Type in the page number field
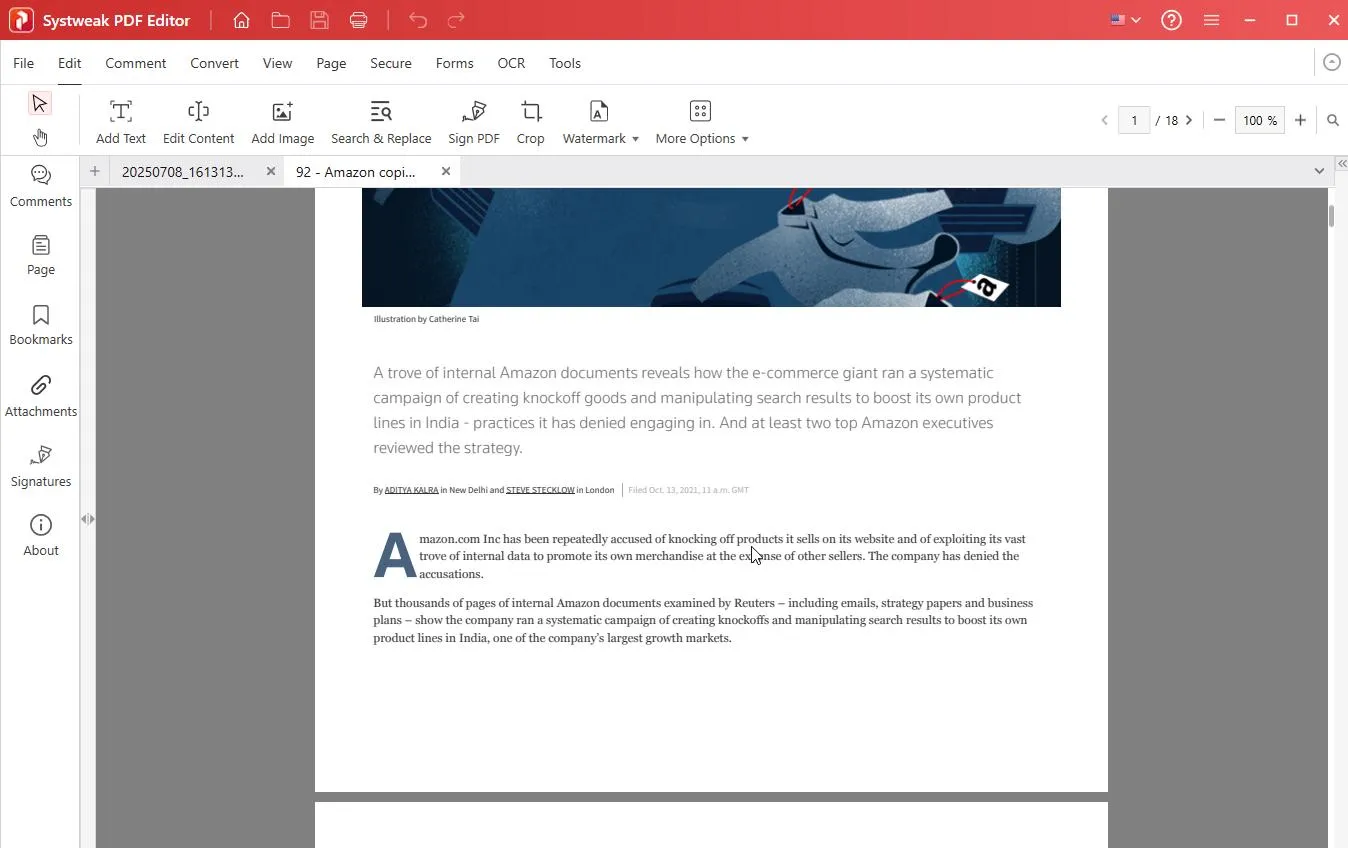The image size is (1348, 848). pyautogui.click(x=1134, y=119)
